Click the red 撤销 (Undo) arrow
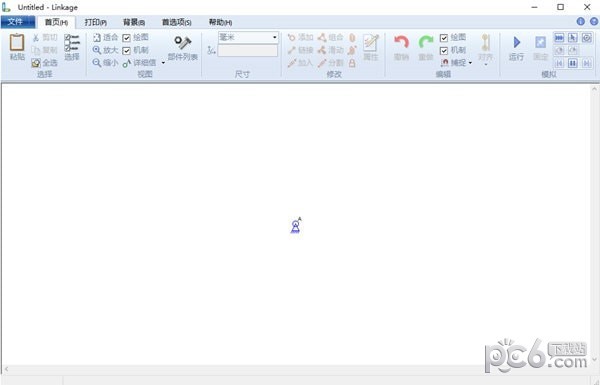The width and height of the screenshot is (600, 385). pyautogui.click(x=401, y=42)
